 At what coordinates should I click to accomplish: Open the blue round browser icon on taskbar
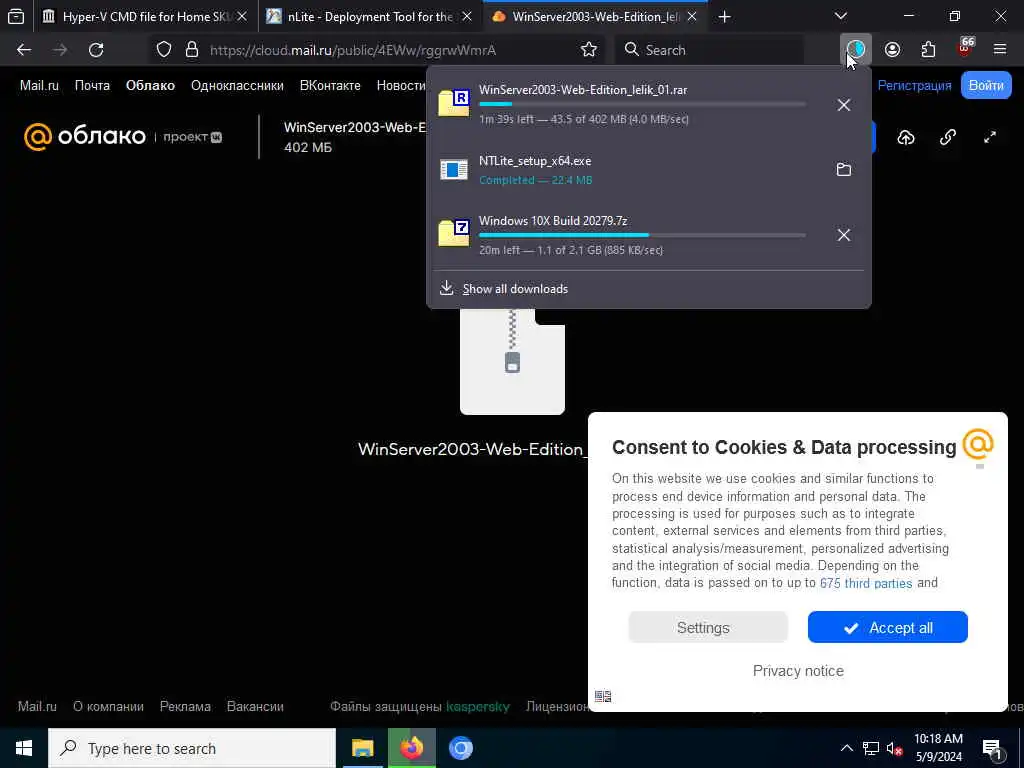(460, 748)
